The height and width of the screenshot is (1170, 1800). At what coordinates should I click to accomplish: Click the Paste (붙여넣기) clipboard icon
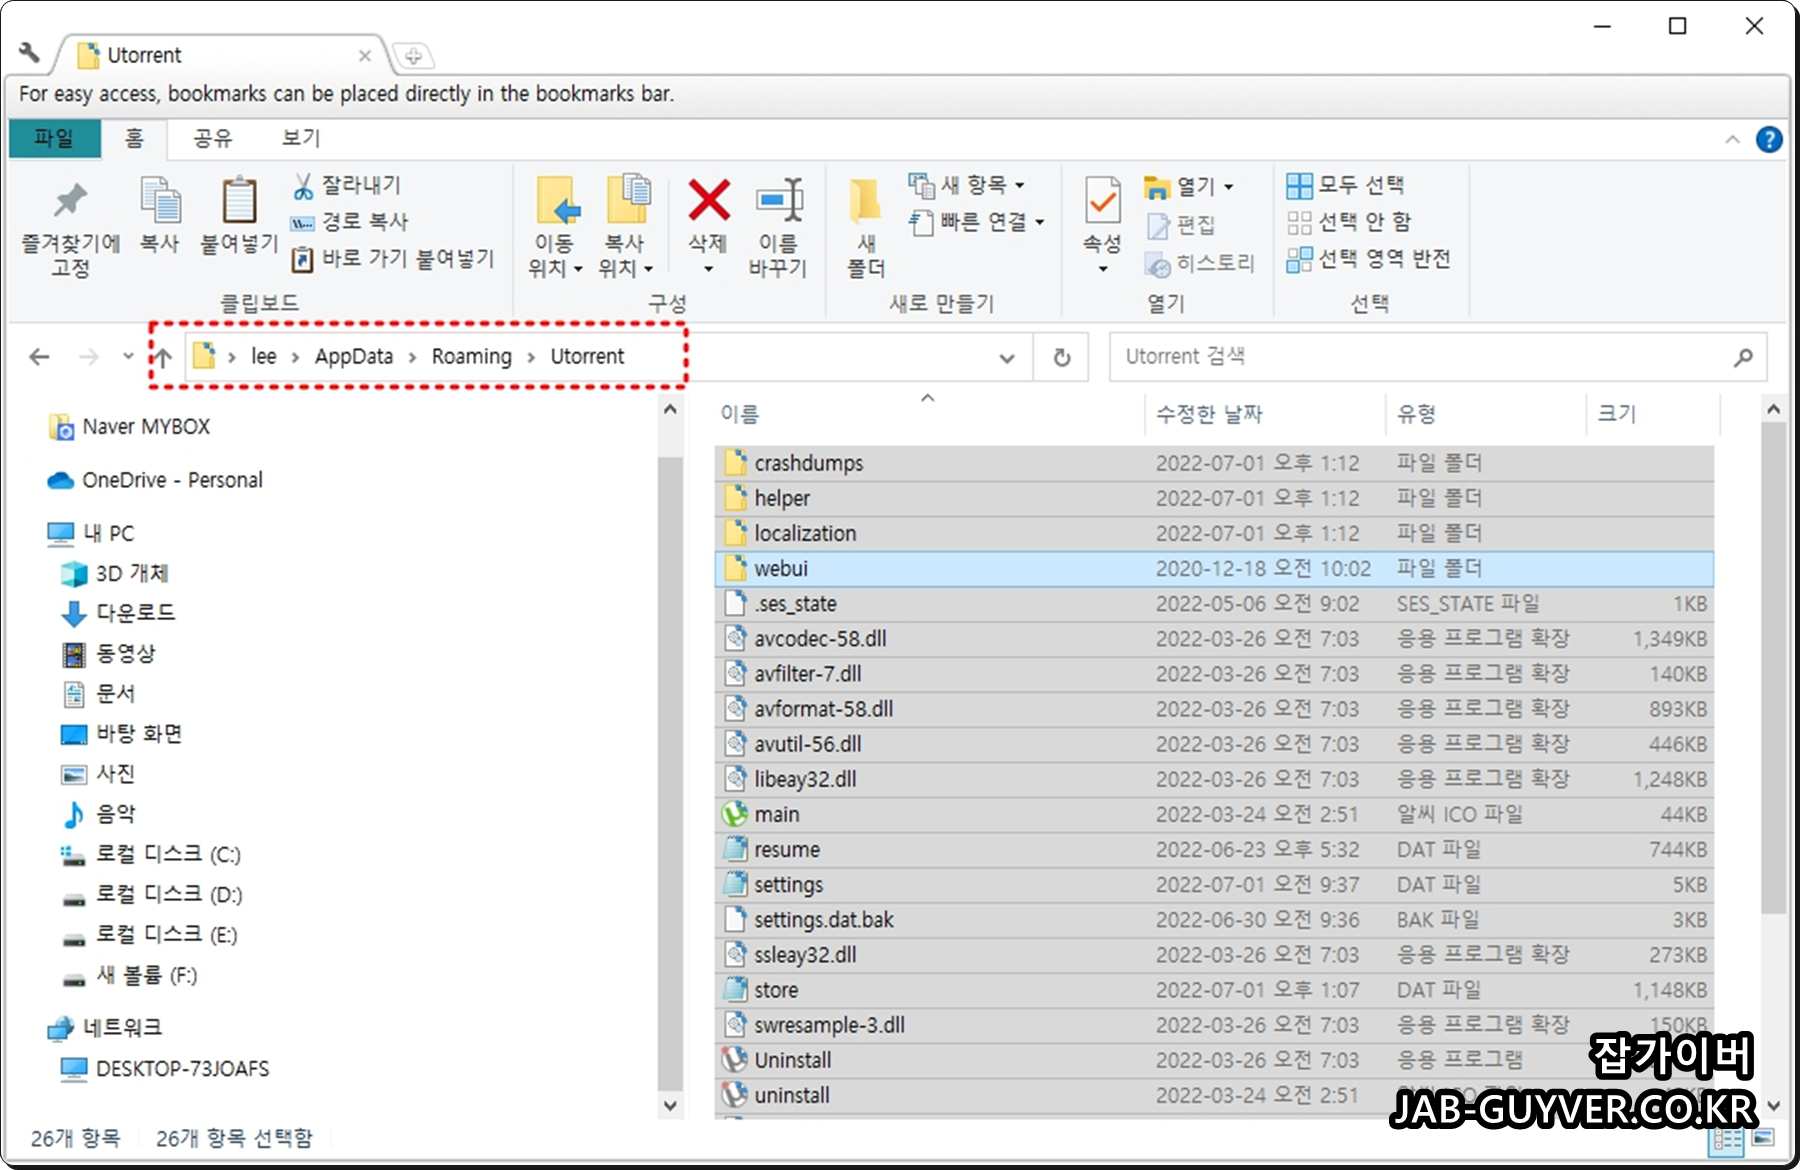coord(239,200)
